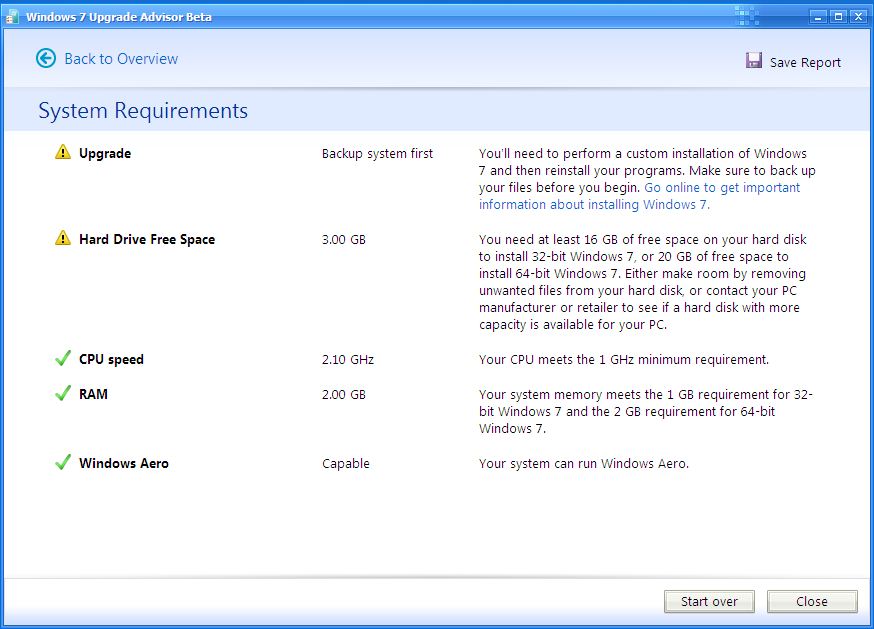Minimize the Upgrade Advisor window

click(818, 17)
